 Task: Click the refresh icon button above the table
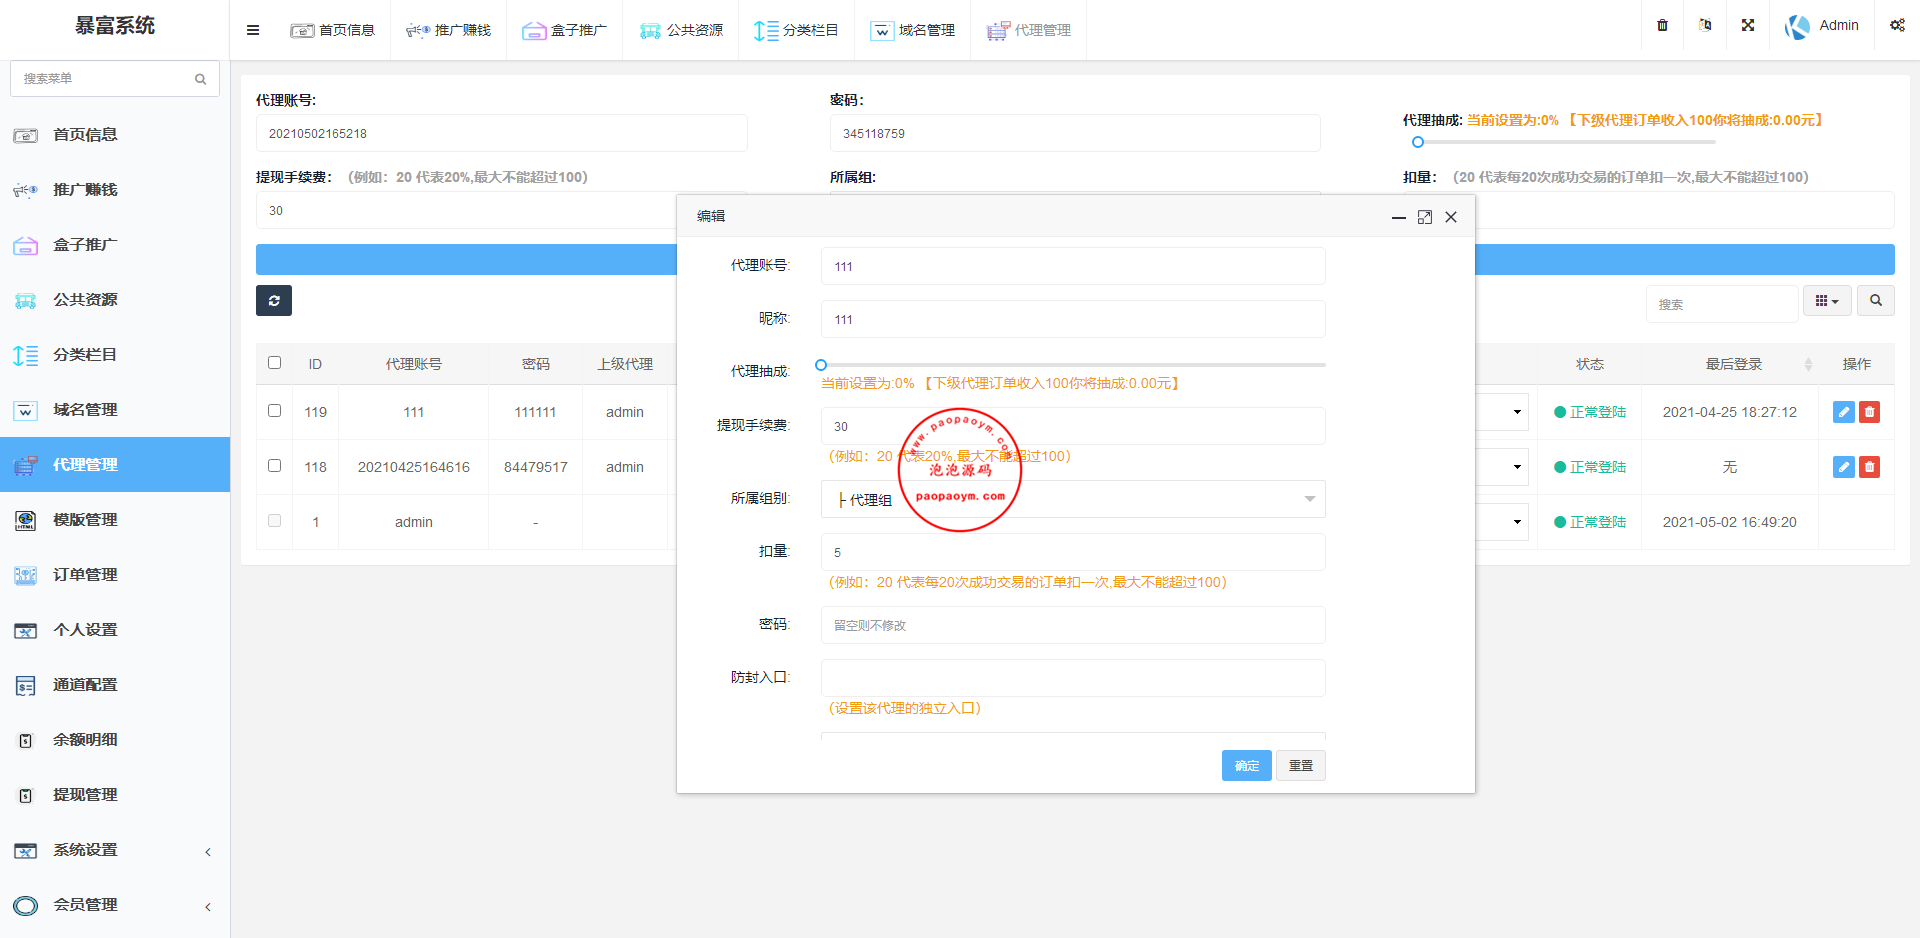click(x=273, y=301)
